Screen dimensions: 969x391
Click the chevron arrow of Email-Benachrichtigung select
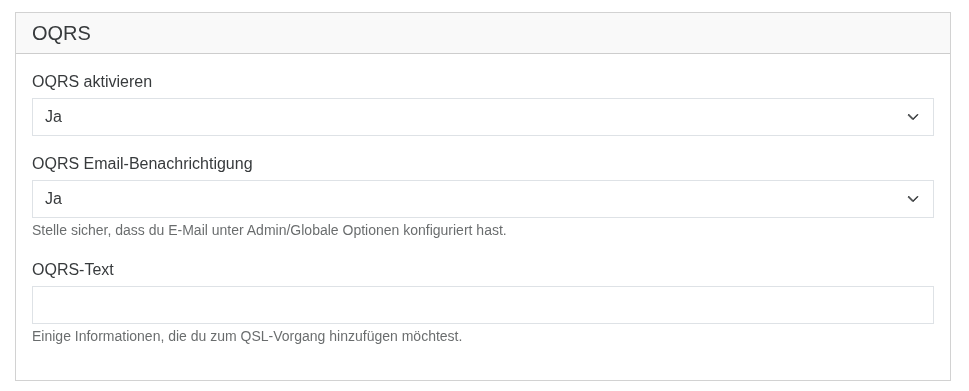[913, 199]
